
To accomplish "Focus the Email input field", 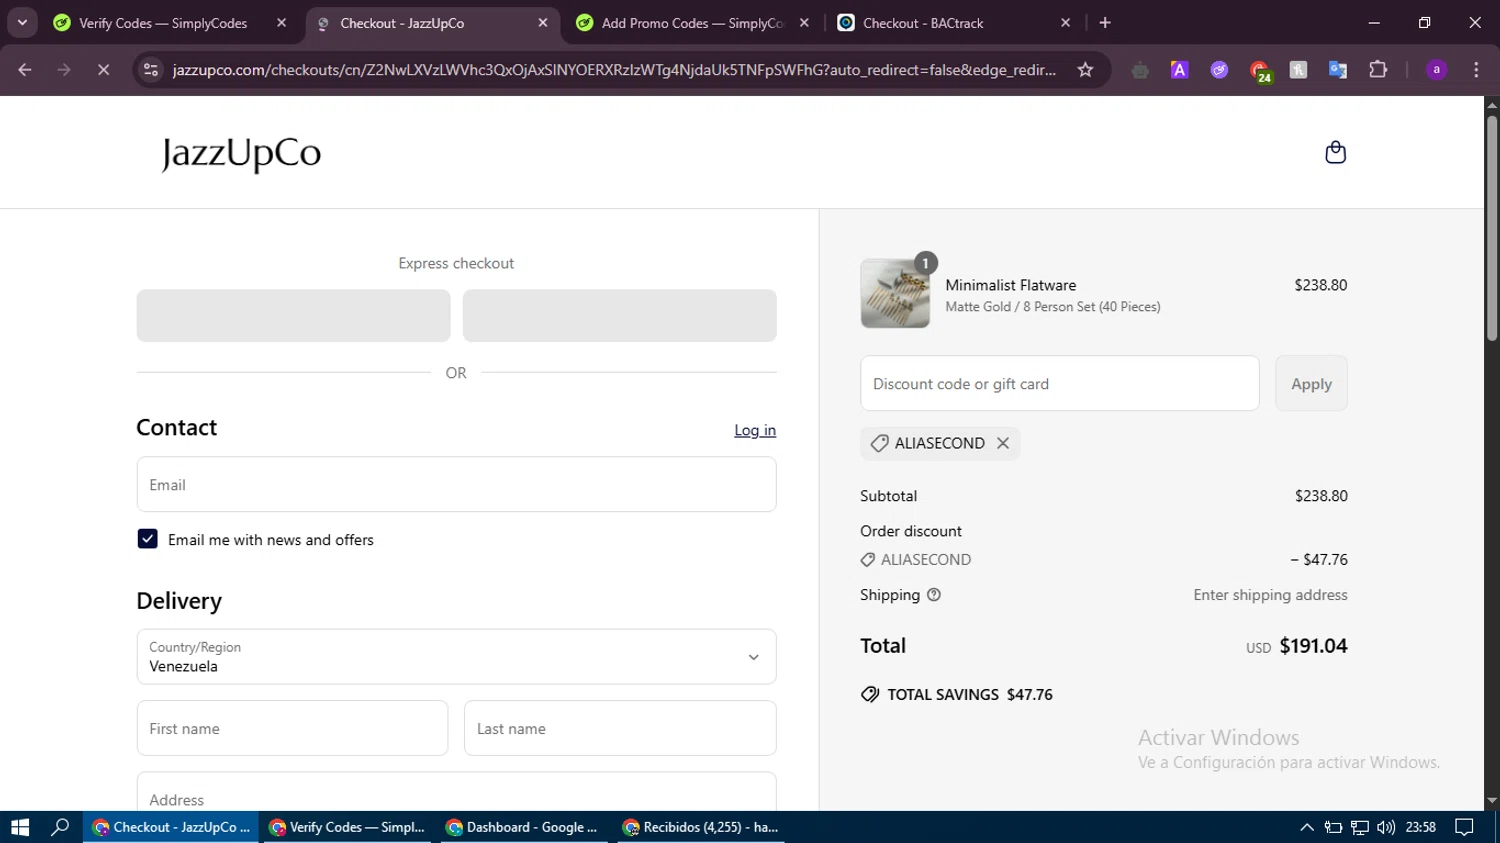I will (x=456, y=485).
